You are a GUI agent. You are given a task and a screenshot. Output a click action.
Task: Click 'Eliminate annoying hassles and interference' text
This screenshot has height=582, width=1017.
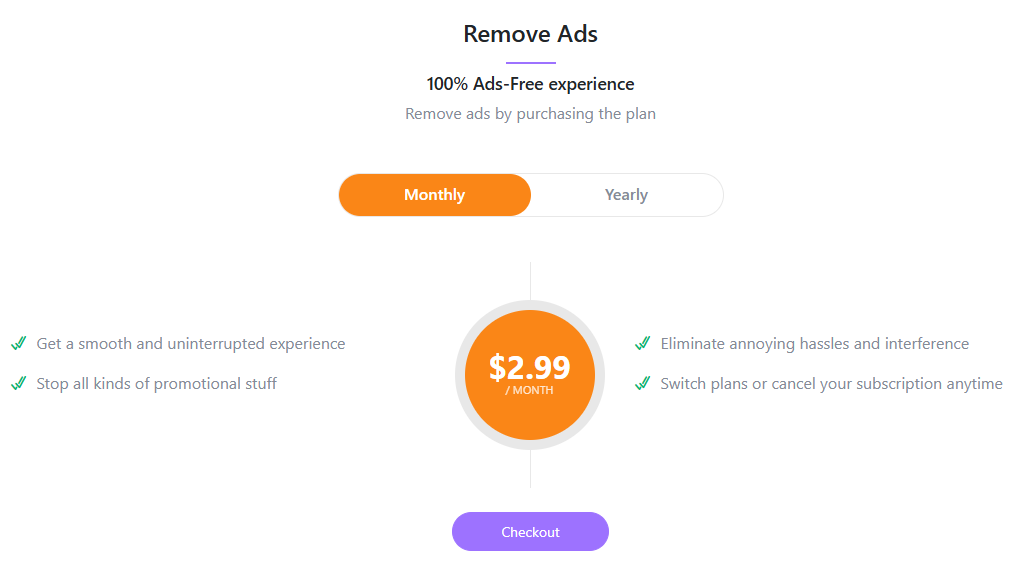[814, 344]
